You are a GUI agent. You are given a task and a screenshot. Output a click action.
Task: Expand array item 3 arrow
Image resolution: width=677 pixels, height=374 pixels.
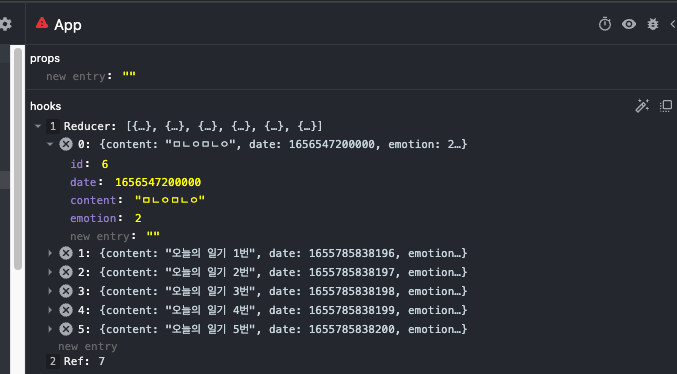(x=50, y=291)
